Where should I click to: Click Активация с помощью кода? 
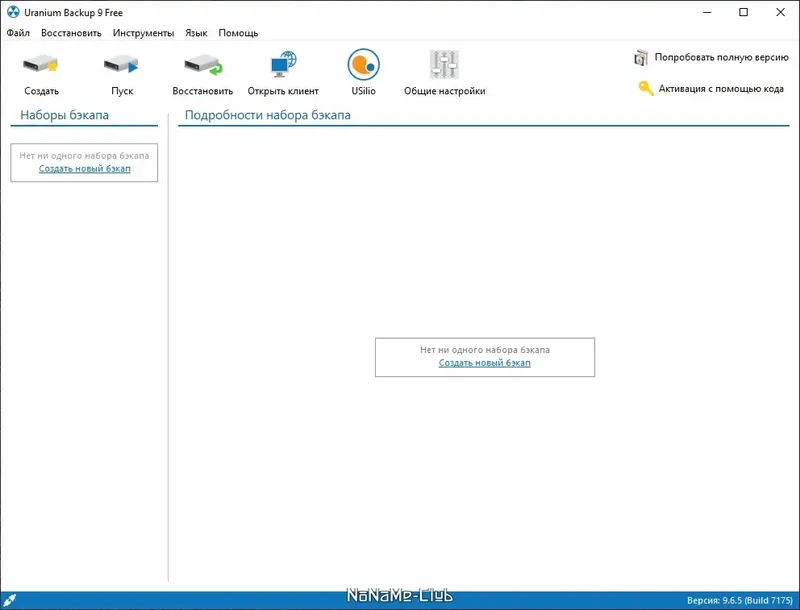721,89
